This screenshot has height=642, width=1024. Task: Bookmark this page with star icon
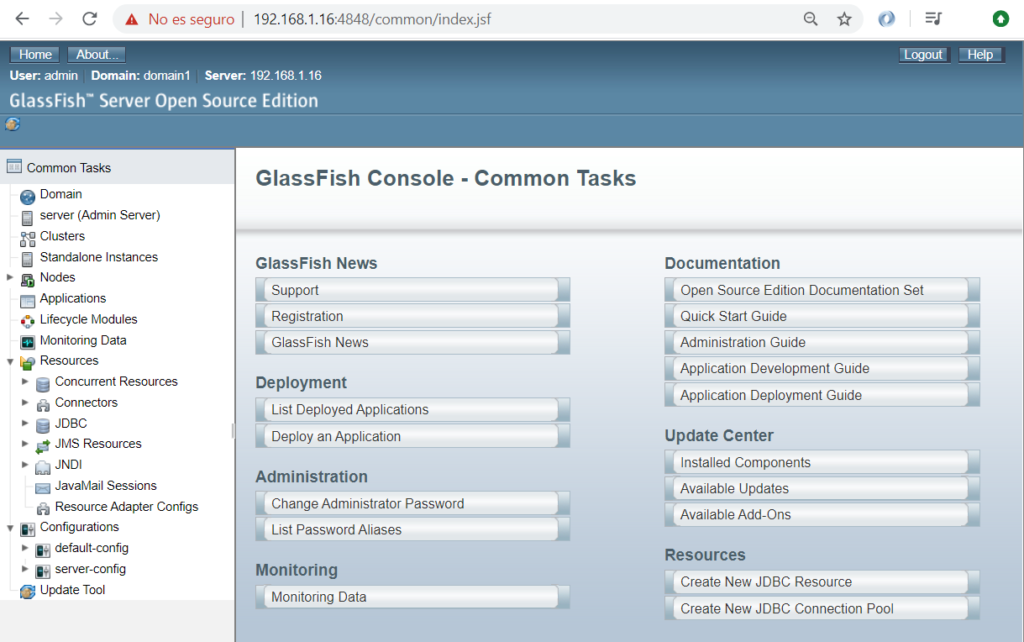844,19
